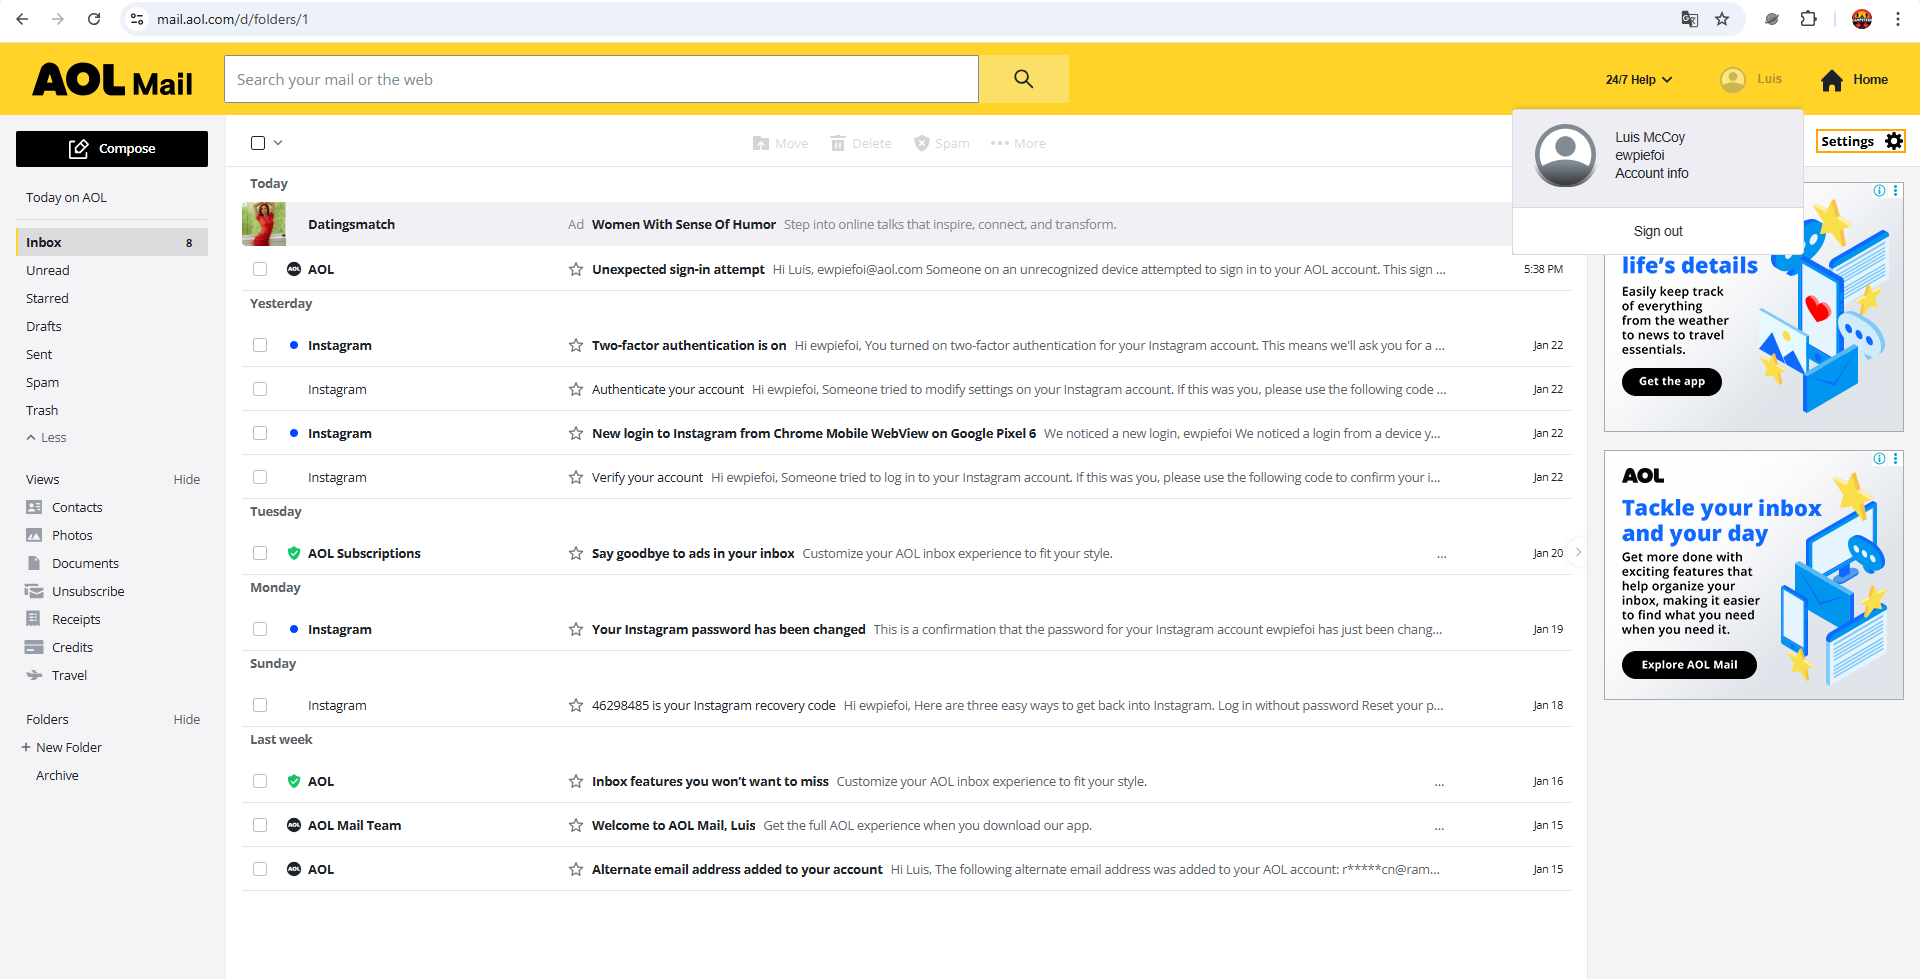Open the select-all dropdown arrow
Image resolution: width=1920 pixels, height=979 pixels.
click(x=278, y=143)
